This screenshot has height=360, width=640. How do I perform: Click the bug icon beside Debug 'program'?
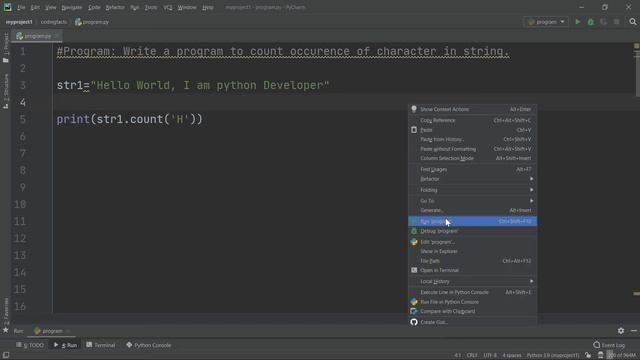(414, 231)
